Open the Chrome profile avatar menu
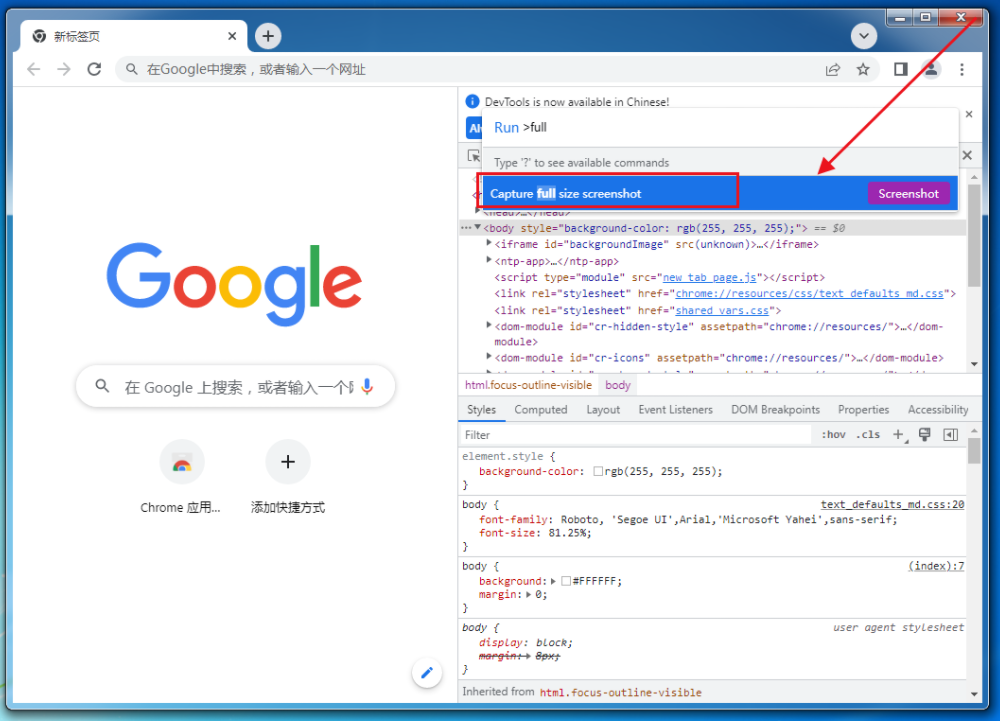 coord(931,69)
